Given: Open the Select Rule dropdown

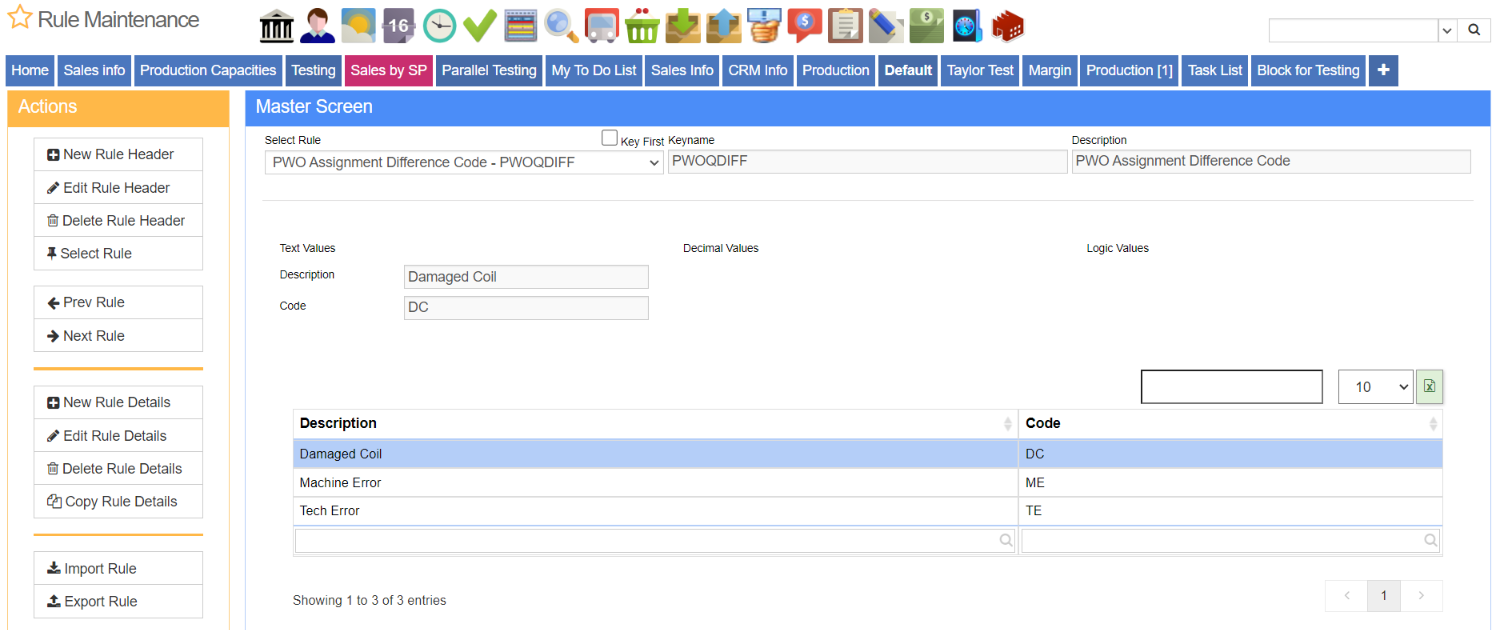Looking at the screenshot, I should tap(464, 162).
